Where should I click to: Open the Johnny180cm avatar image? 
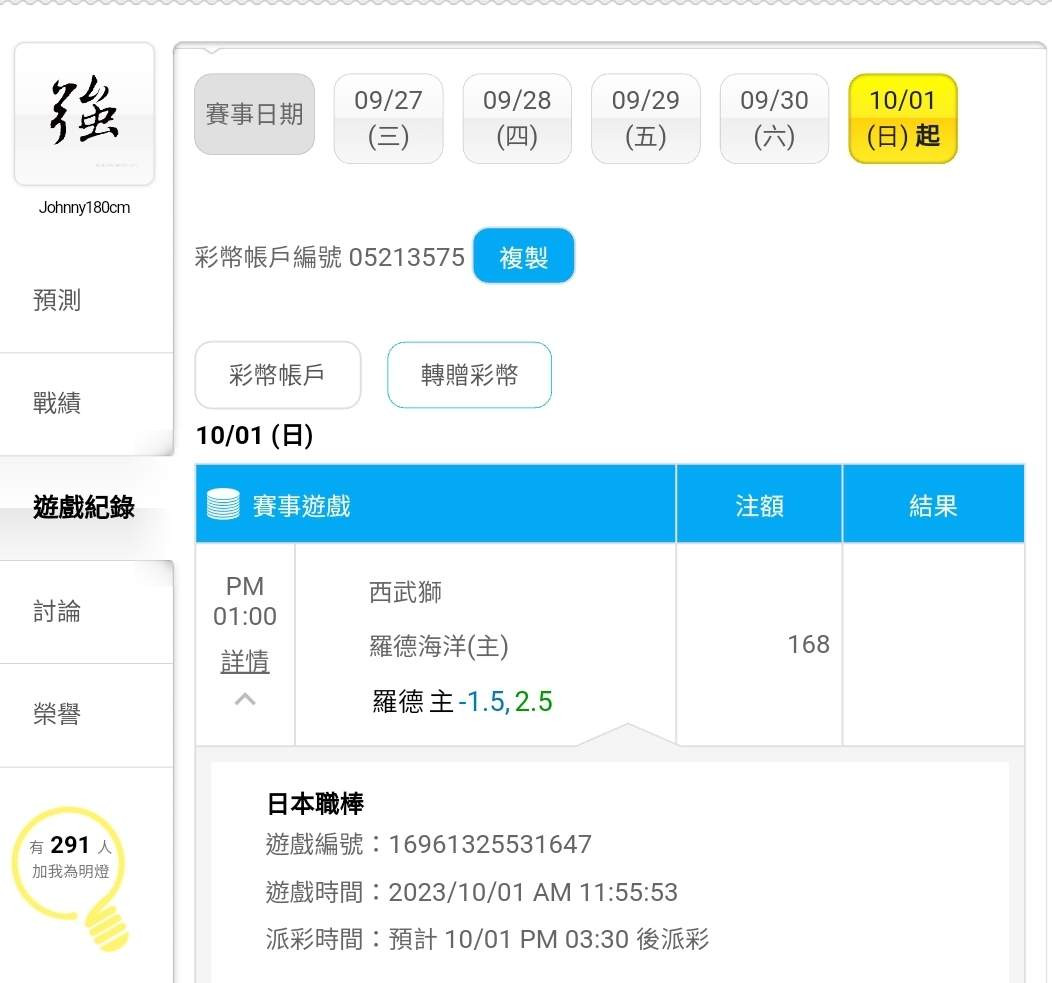pos(85,113)
